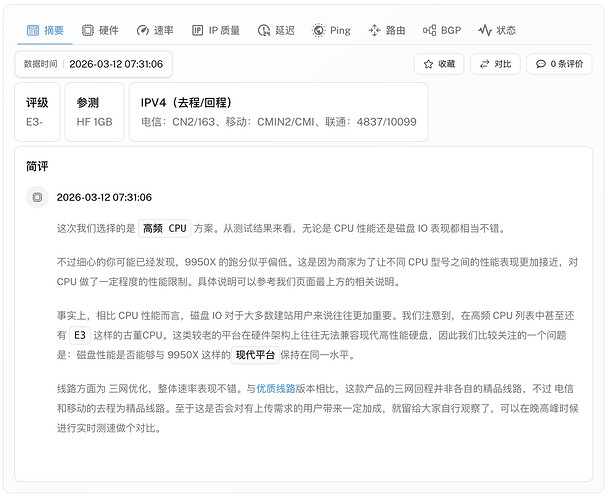609x500 pixels.
Task: Switch to the 状态 status tab
Action: tap(497, 30)
